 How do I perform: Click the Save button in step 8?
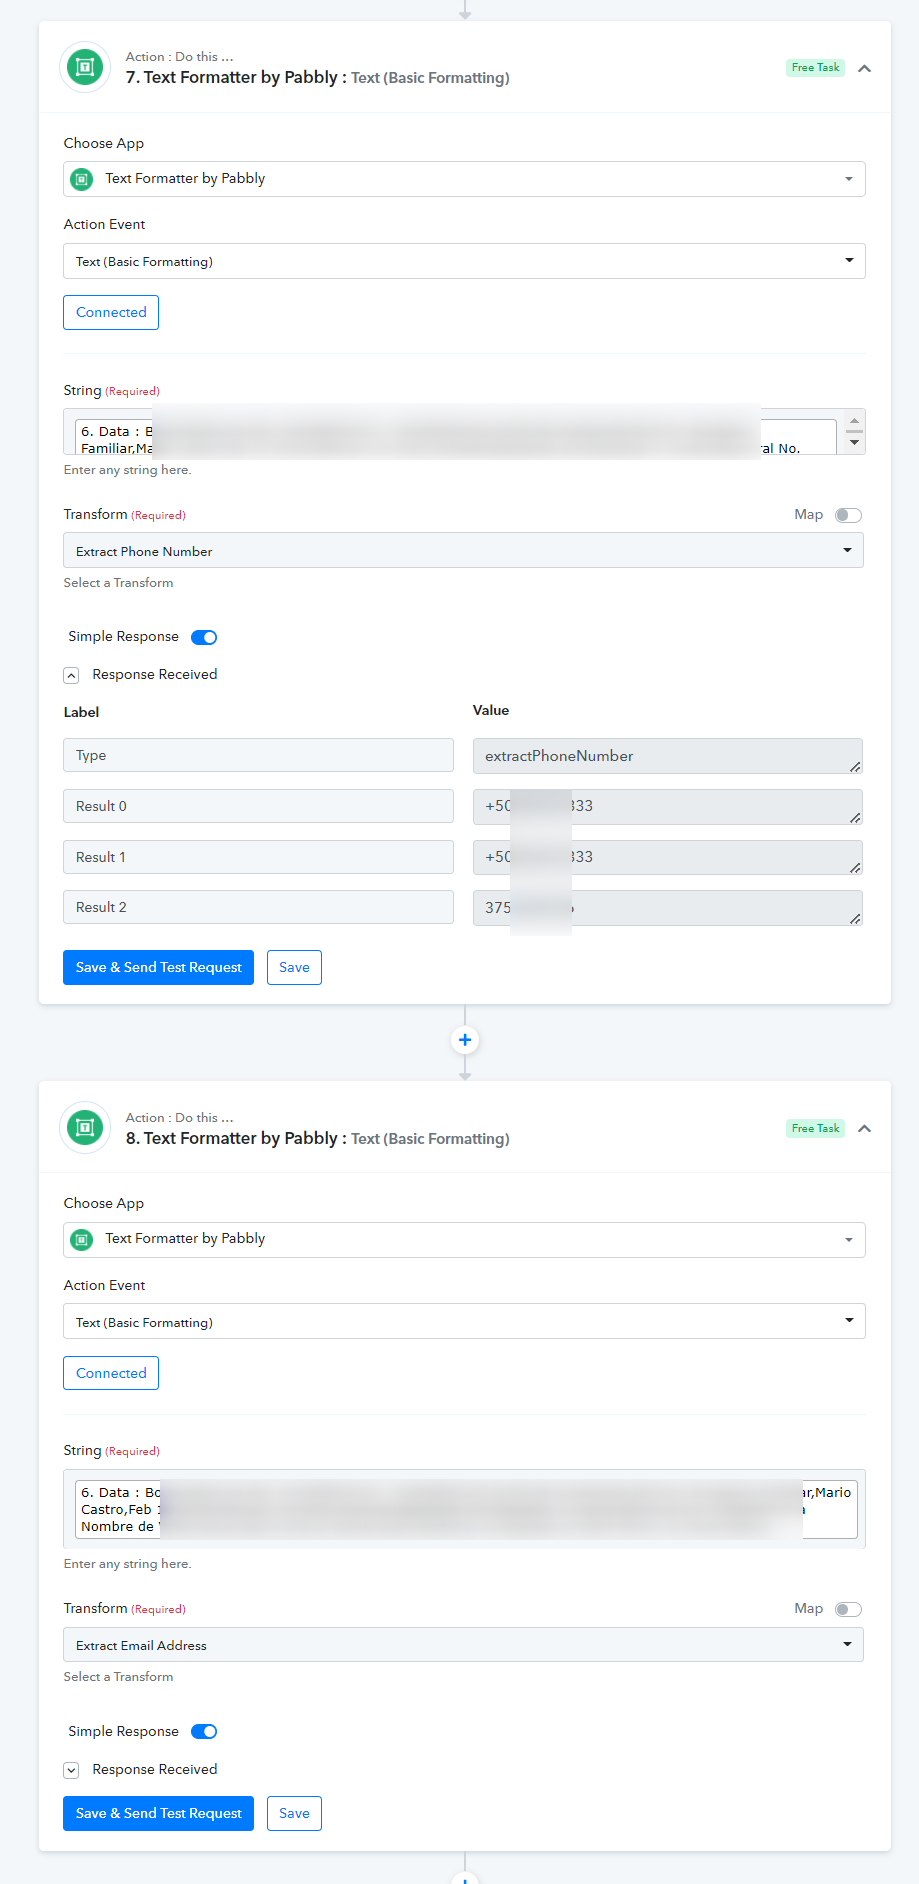(294, 1813)
